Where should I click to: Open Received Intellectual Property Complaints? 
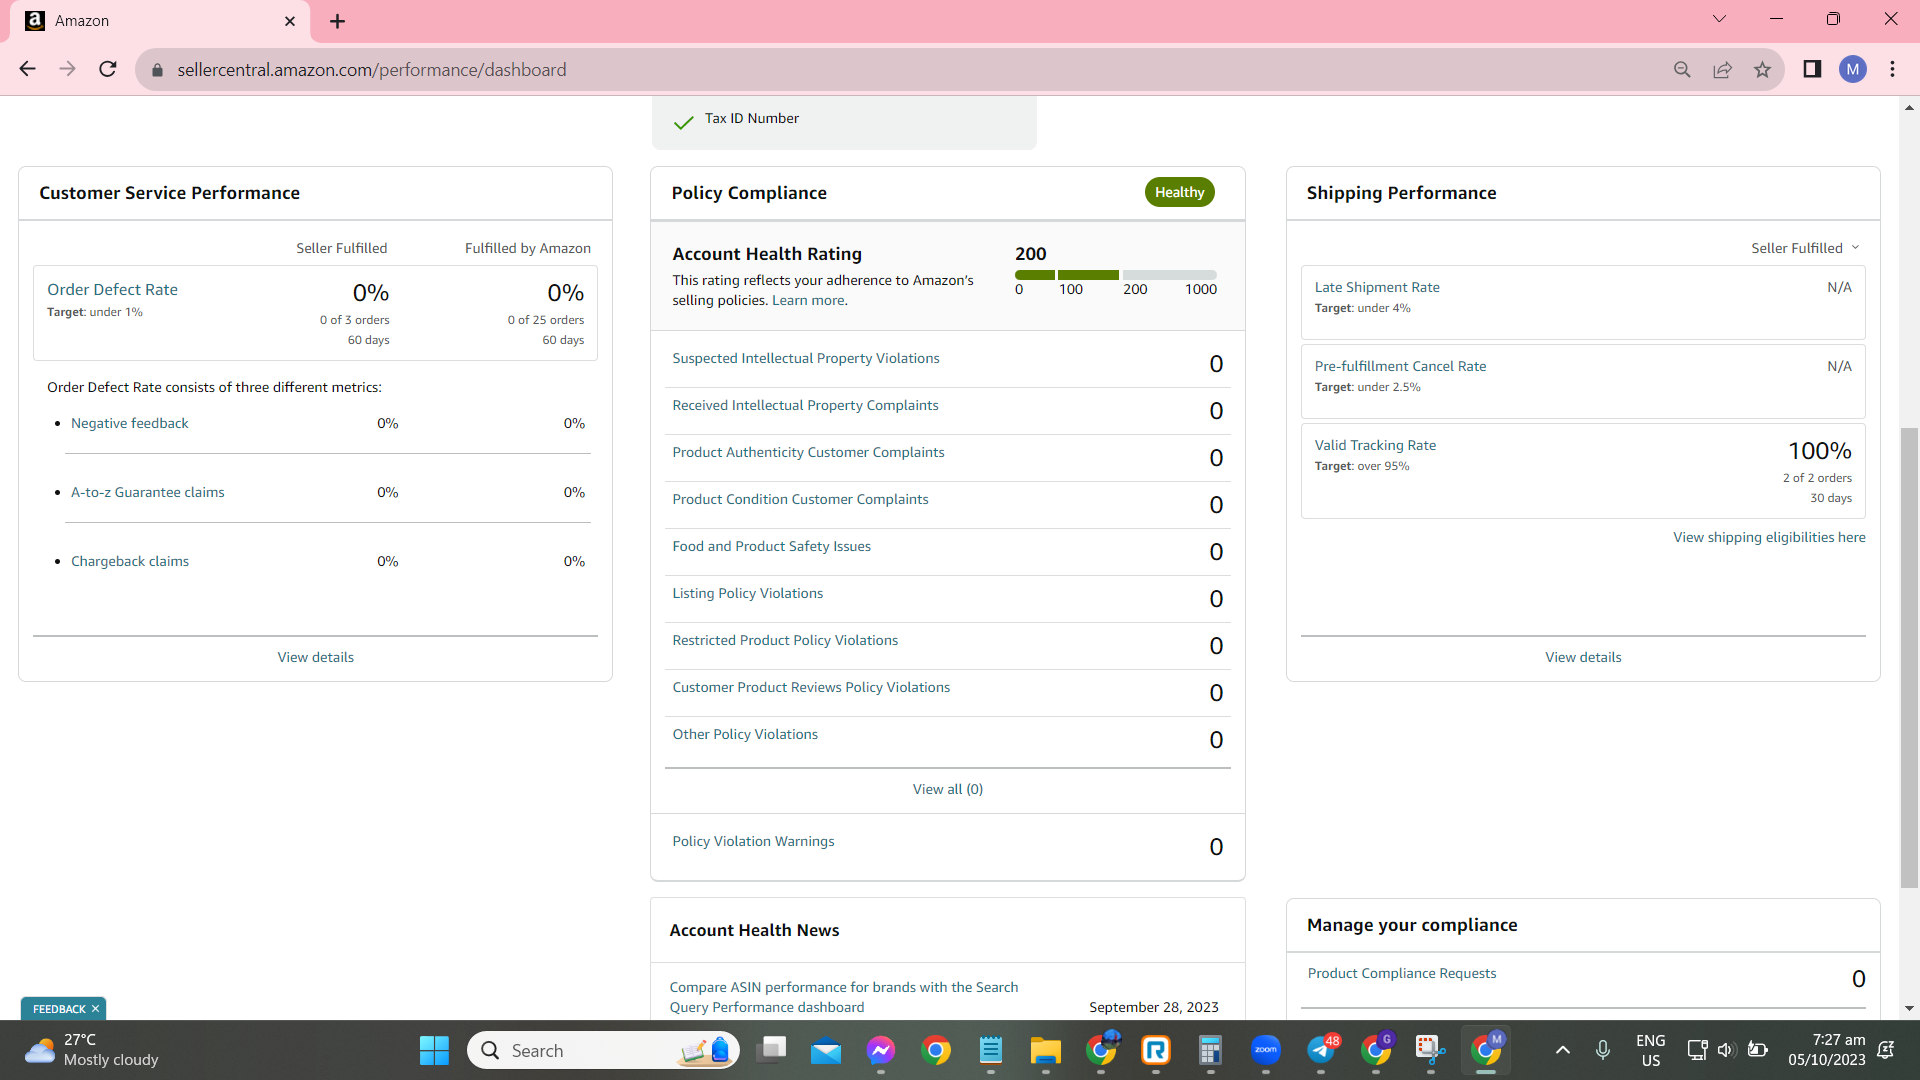[805, 405]
